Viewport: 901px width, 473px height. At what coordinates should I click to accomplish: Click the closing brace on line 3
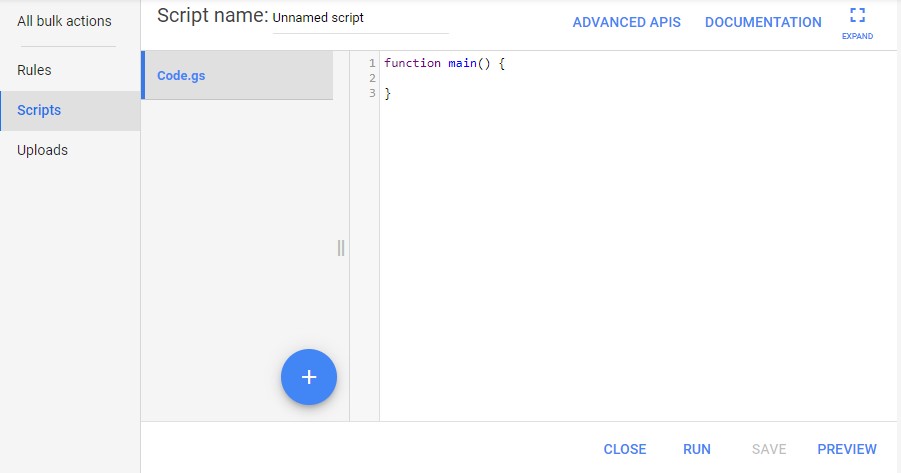point(387,93)
